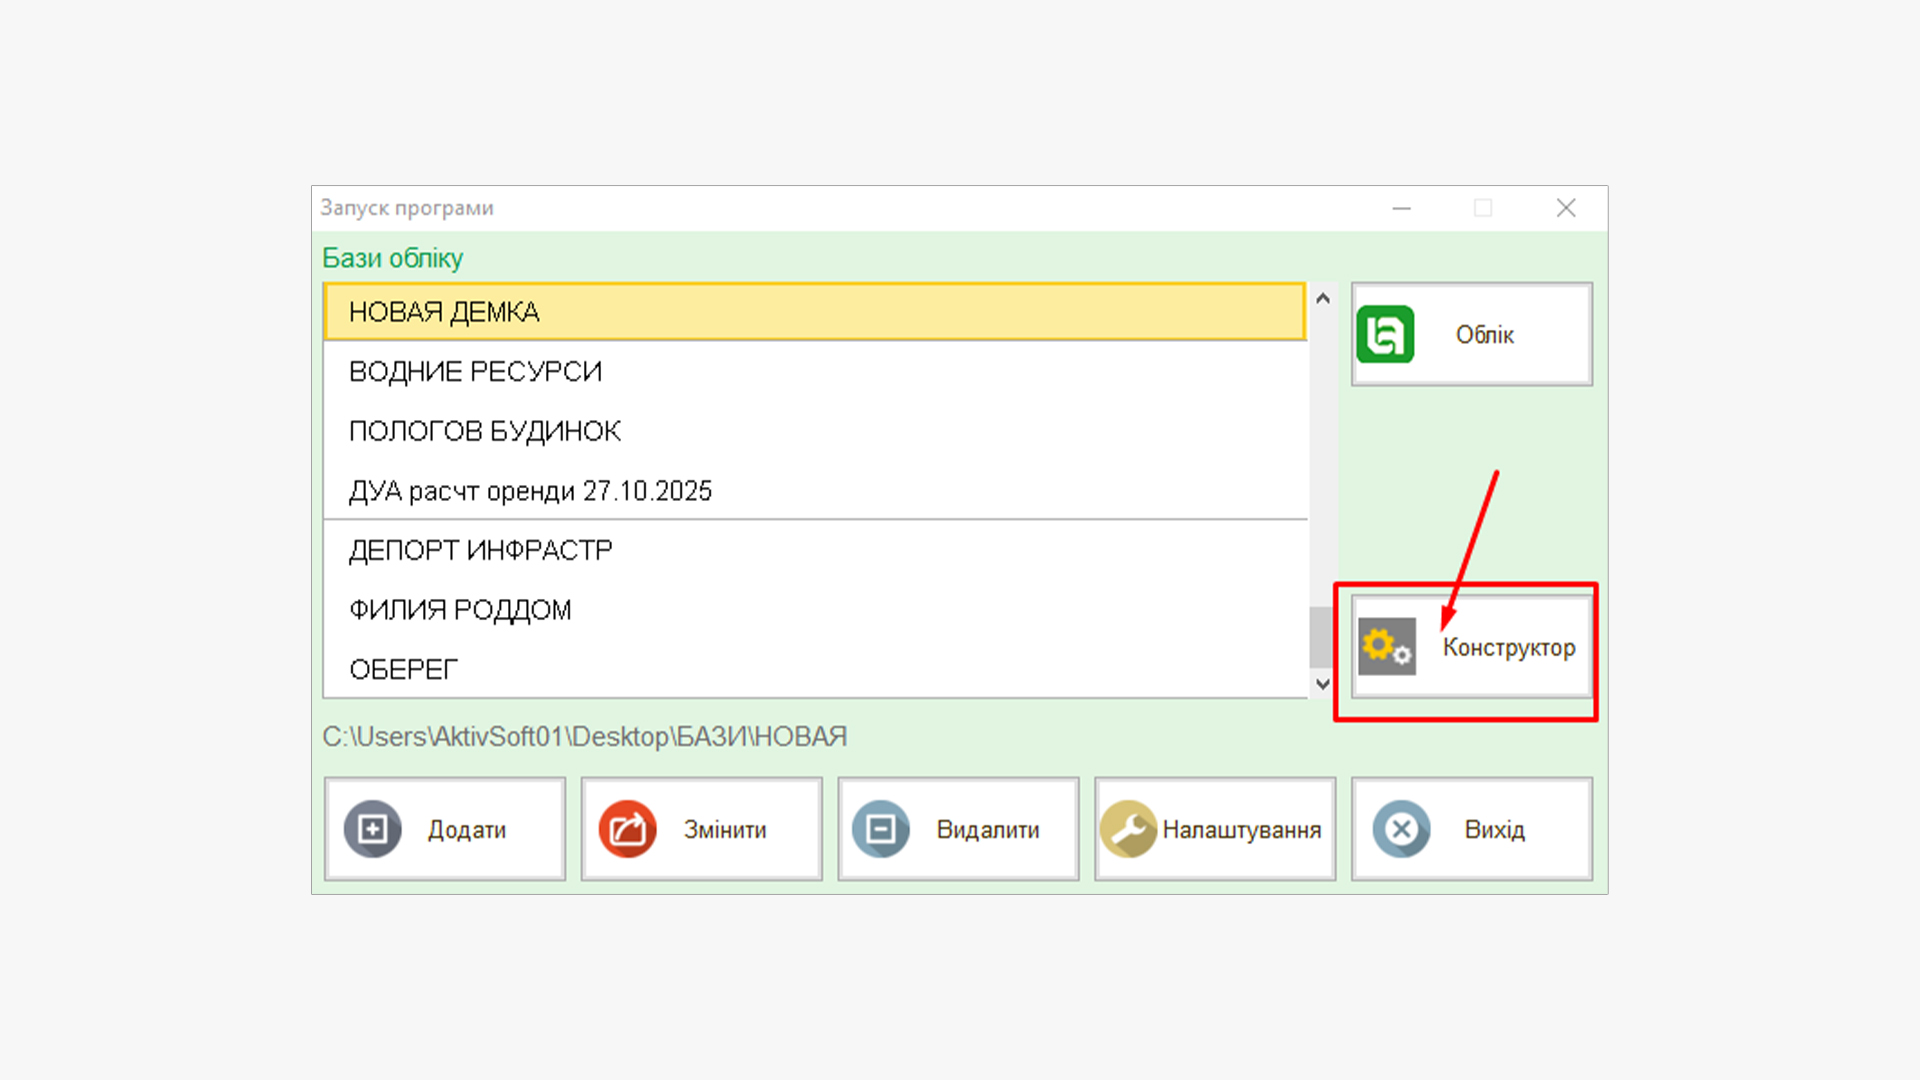Click the red Змінити edit icon

point(627,829)
